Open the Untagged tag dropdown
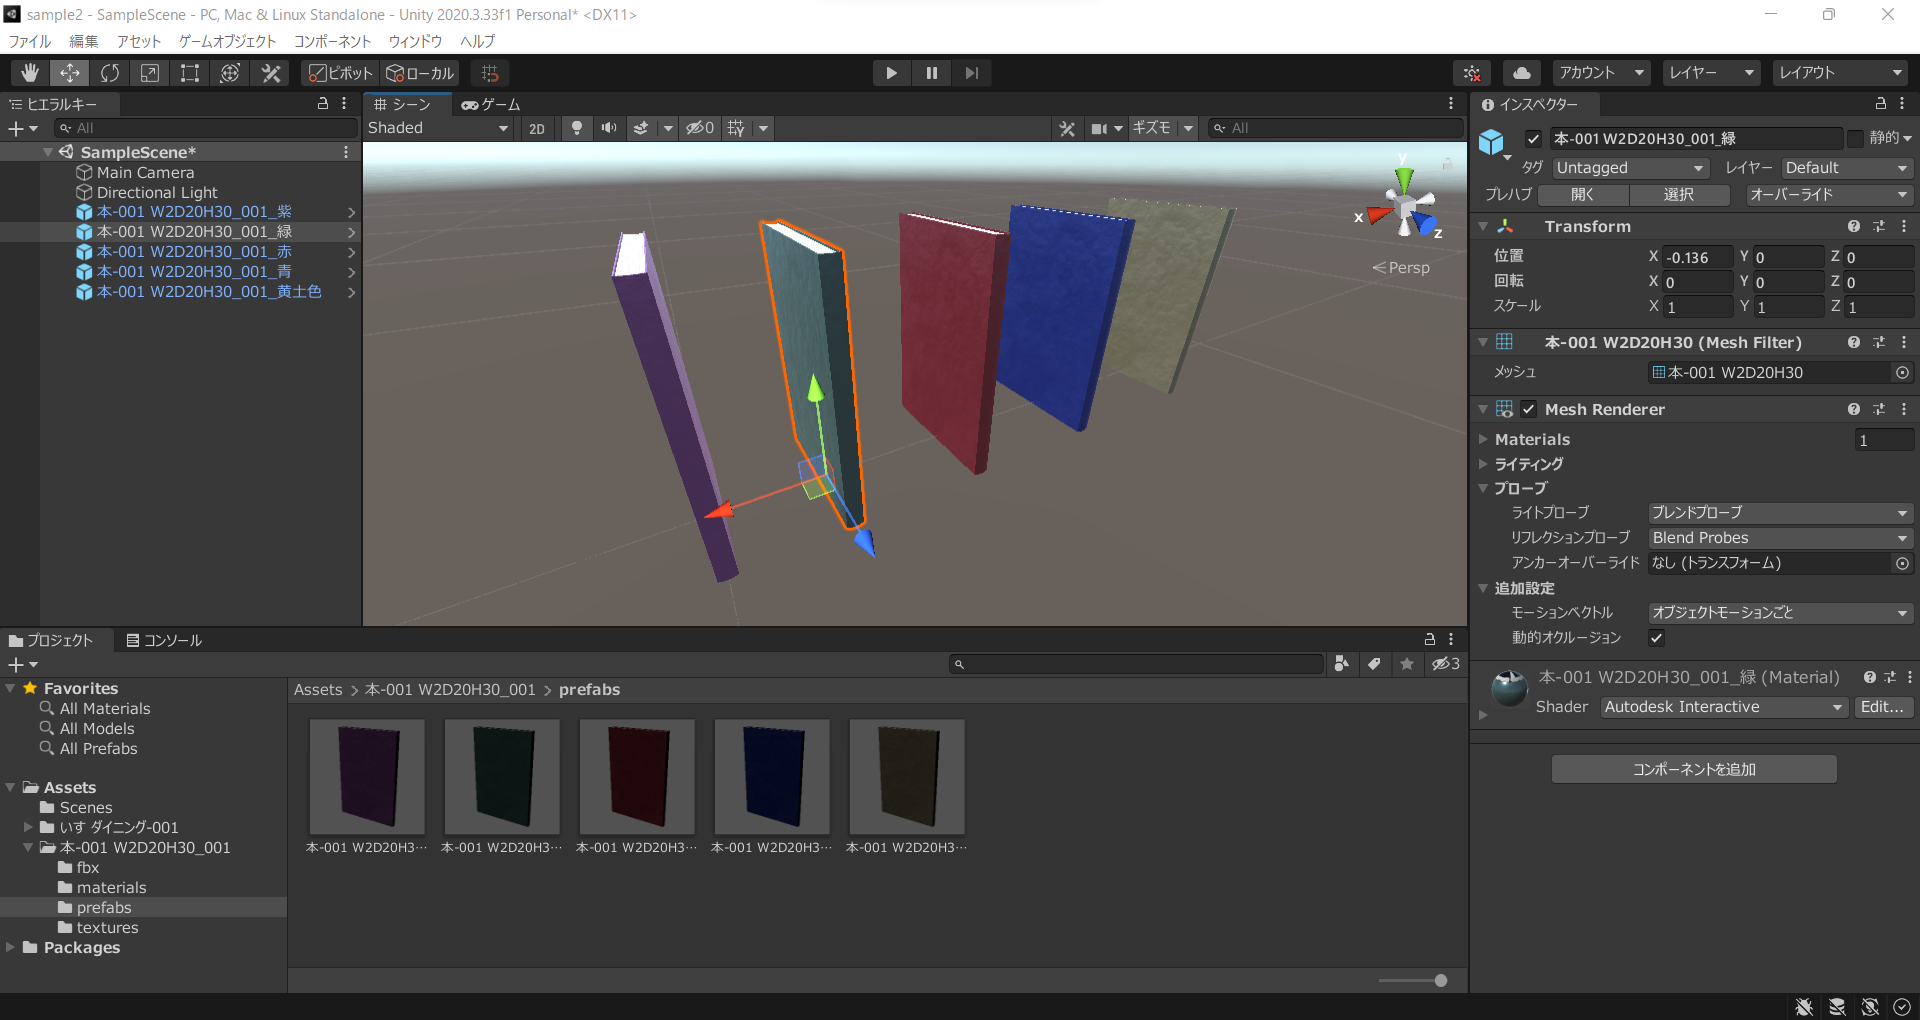1920x1020 pixels. click(x=1629, y=167)
